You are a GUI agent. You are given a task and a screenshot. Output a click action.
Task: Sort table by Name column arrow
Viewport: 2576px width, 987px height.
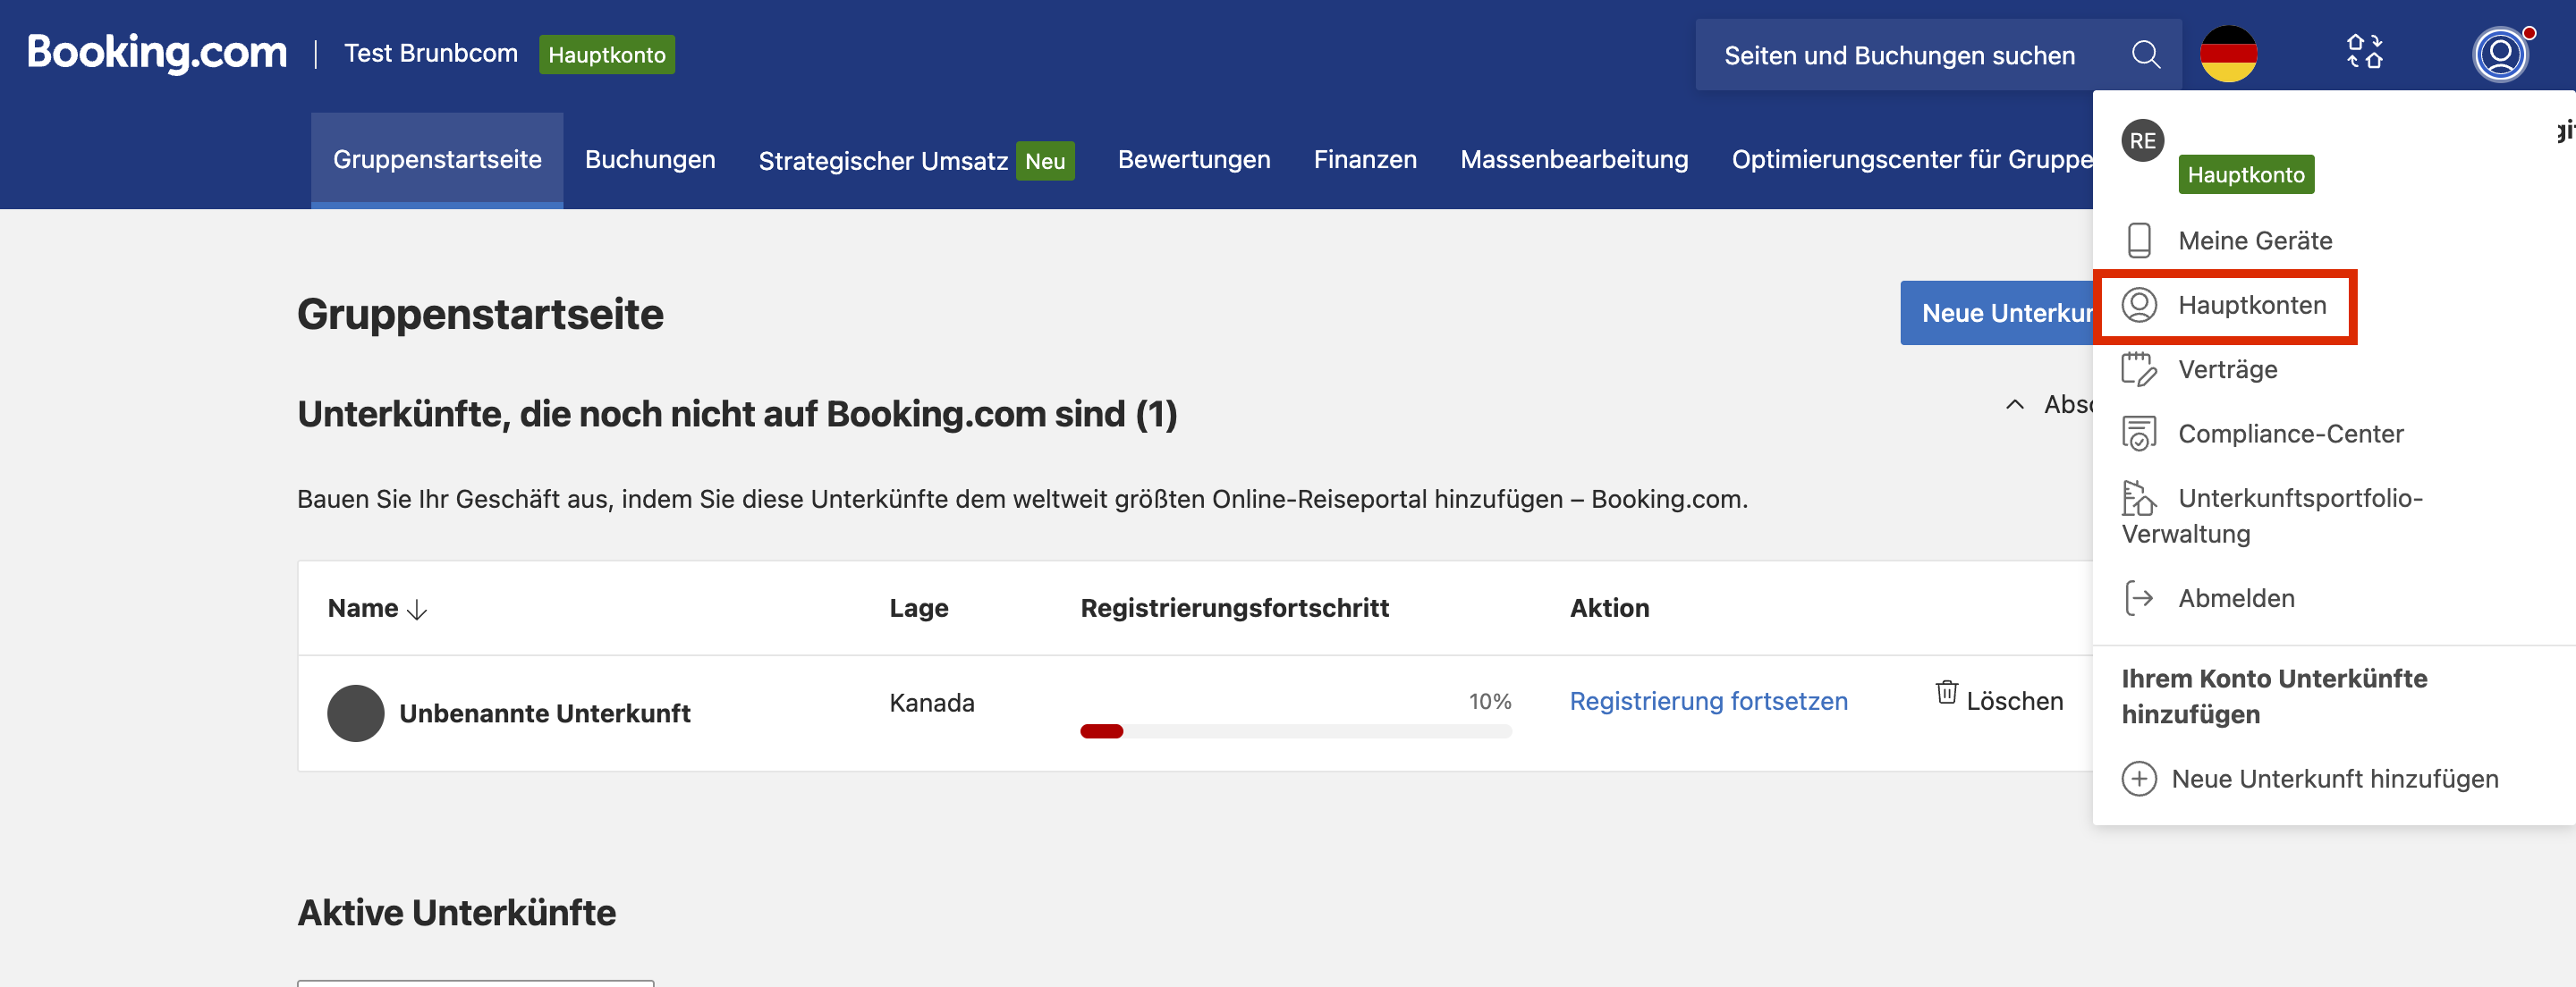click(417, 610)
